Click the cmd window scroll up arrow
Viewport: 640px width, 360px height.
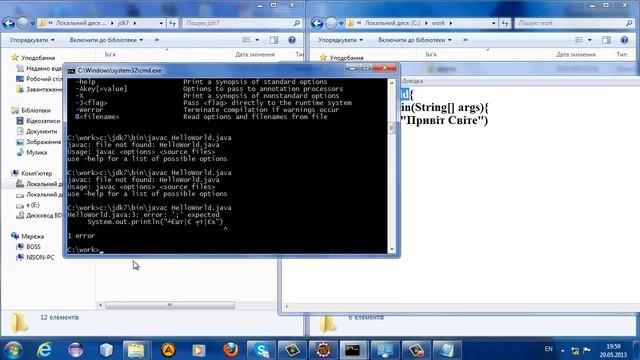392,83
